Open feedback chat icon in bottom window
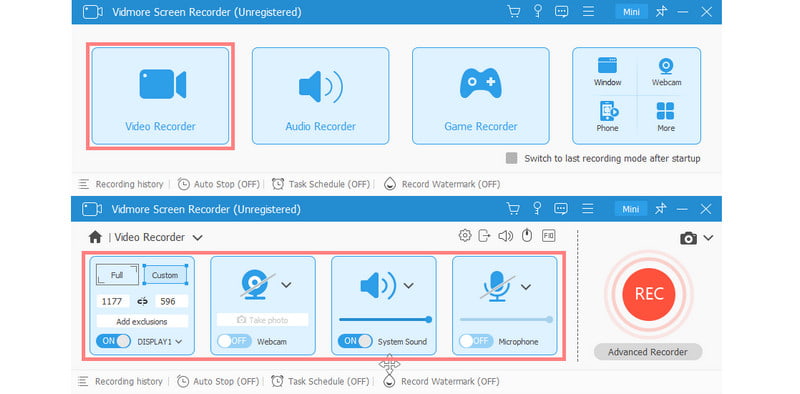This screenshot has width=800, height=394. click(561, 209)
